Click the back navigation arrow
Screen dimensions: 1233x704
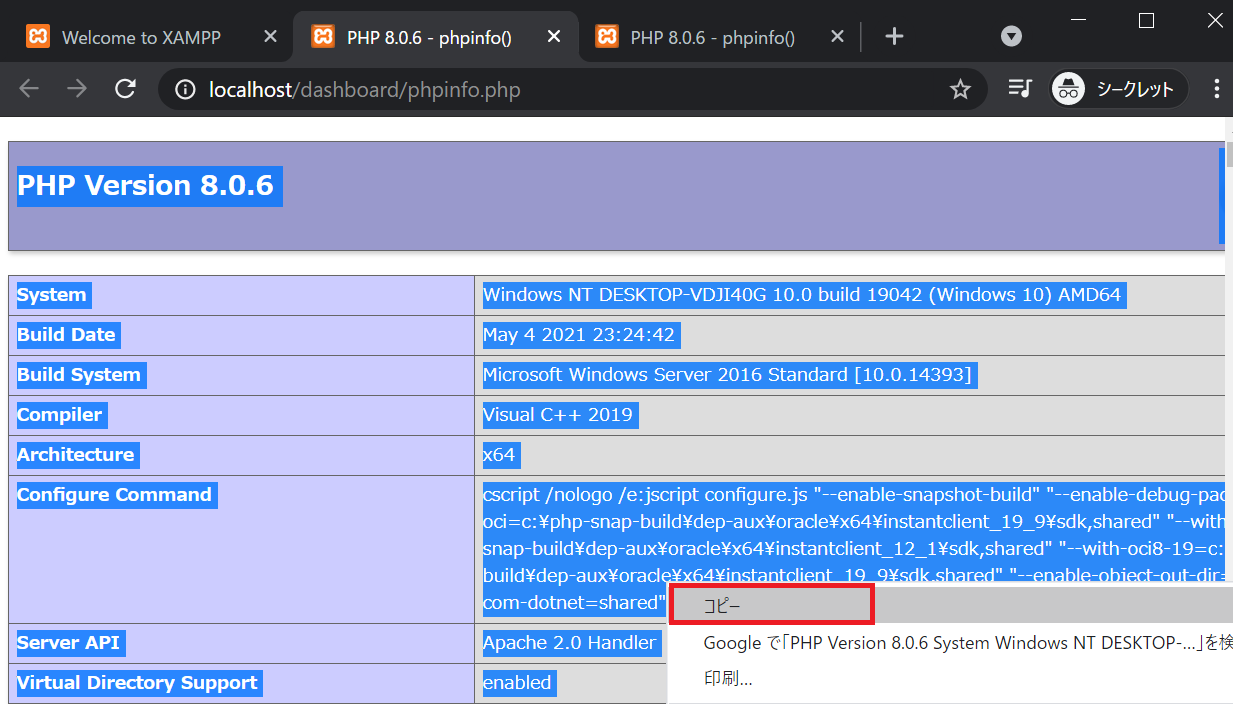pyautogui.click(x=28, y=89)
